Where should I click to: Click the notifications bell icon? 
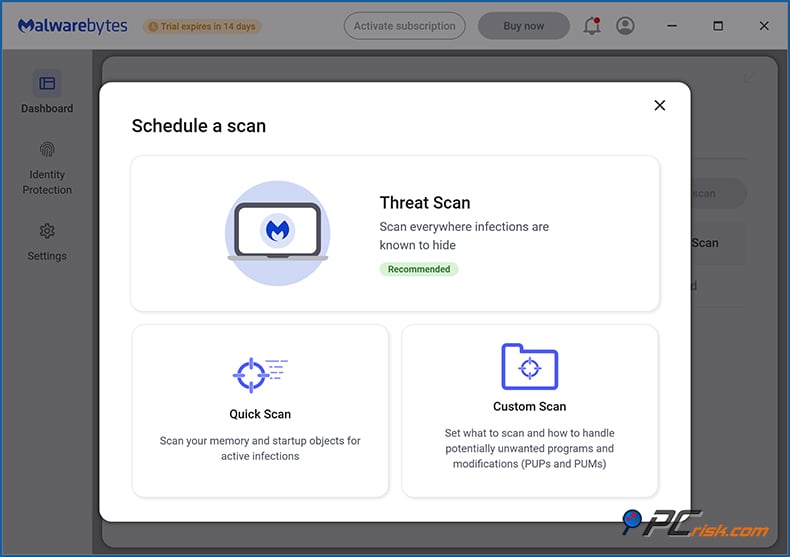[592, 26]
